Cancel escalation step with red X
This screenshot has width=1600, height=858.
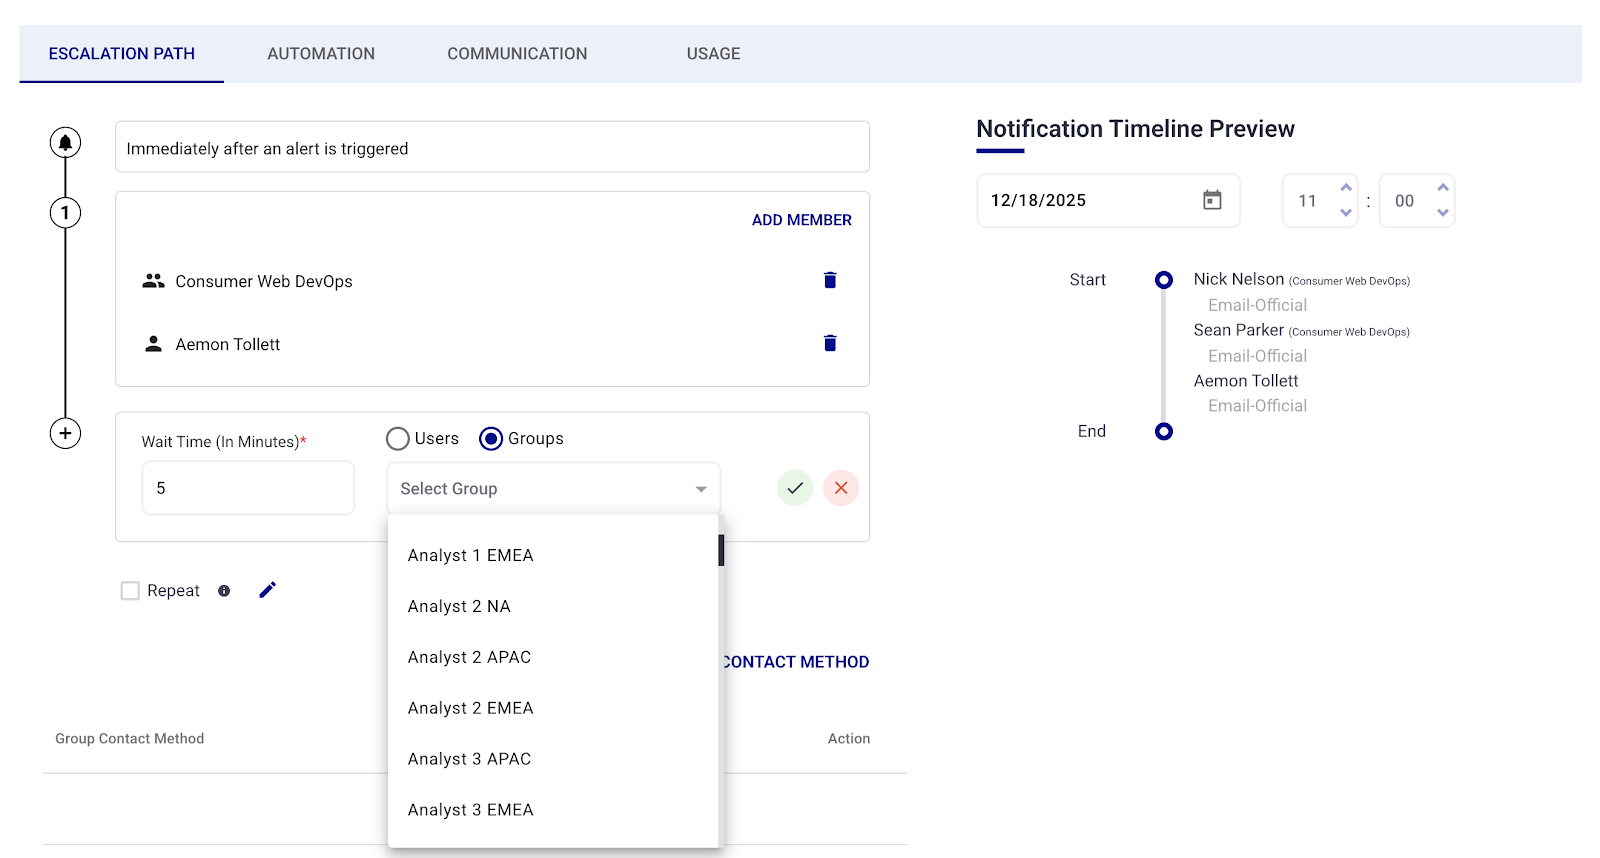tap(841, 488)
